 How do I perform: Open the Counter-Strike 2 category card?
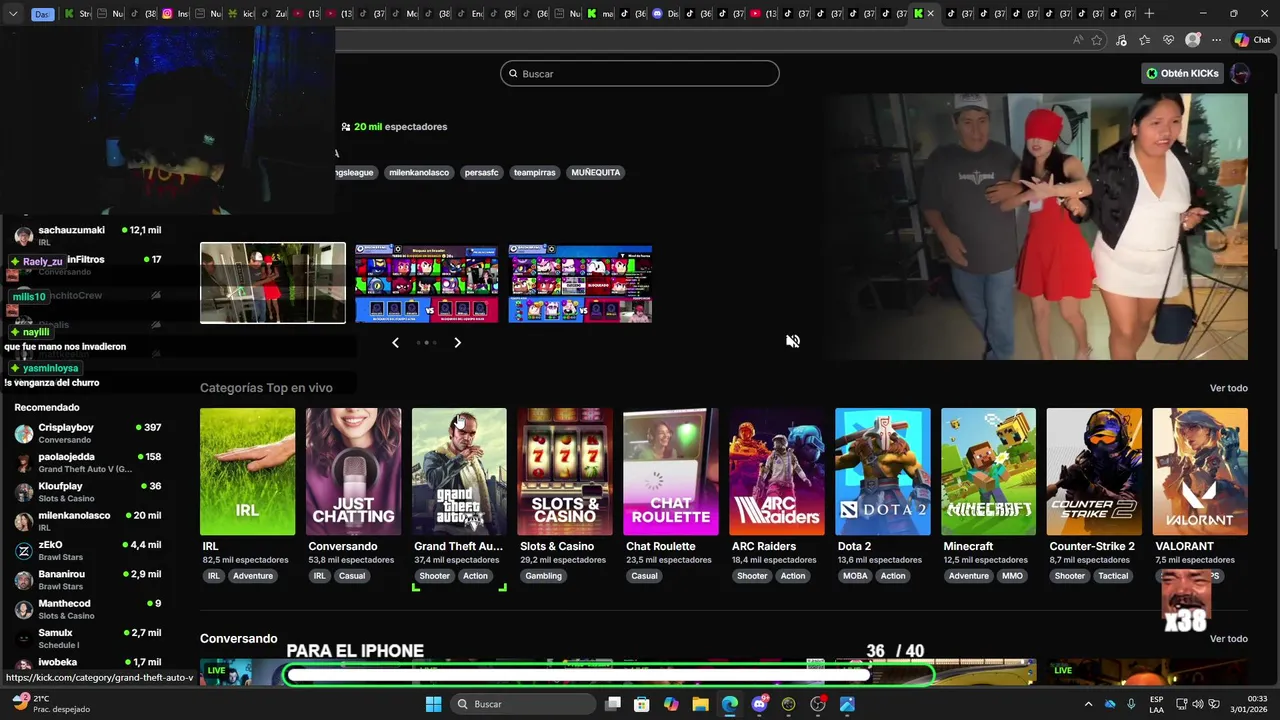pyautogui.click(x=1094, y=472)
